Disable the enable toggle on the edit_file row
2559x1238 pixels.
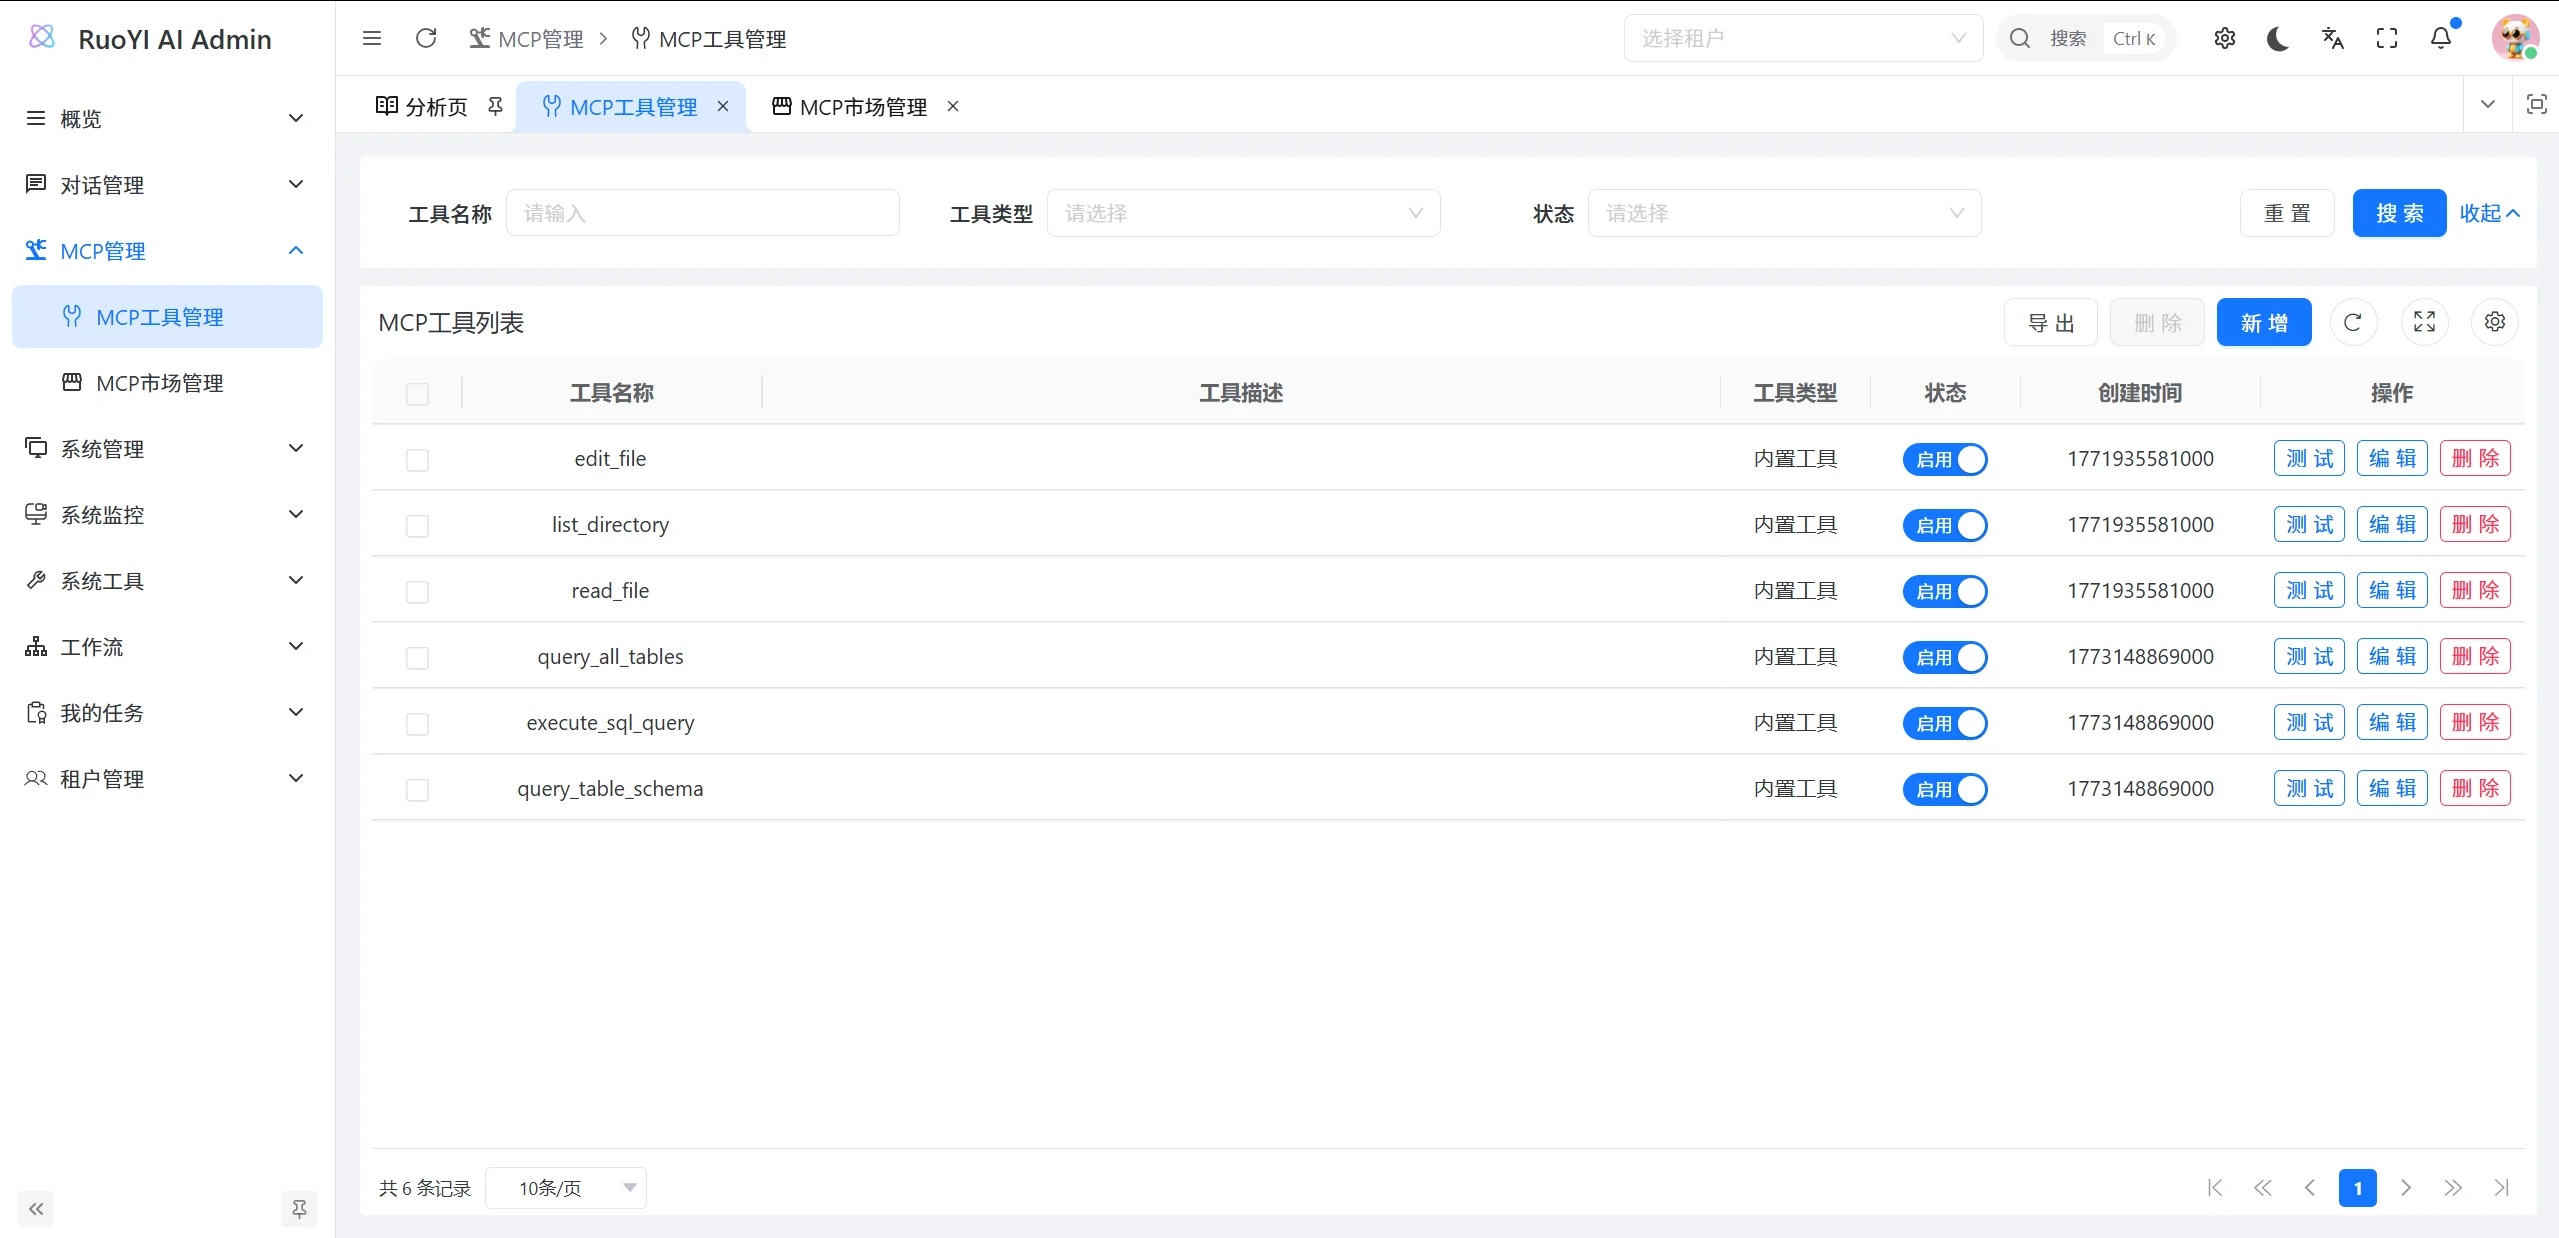point(1945,459)
